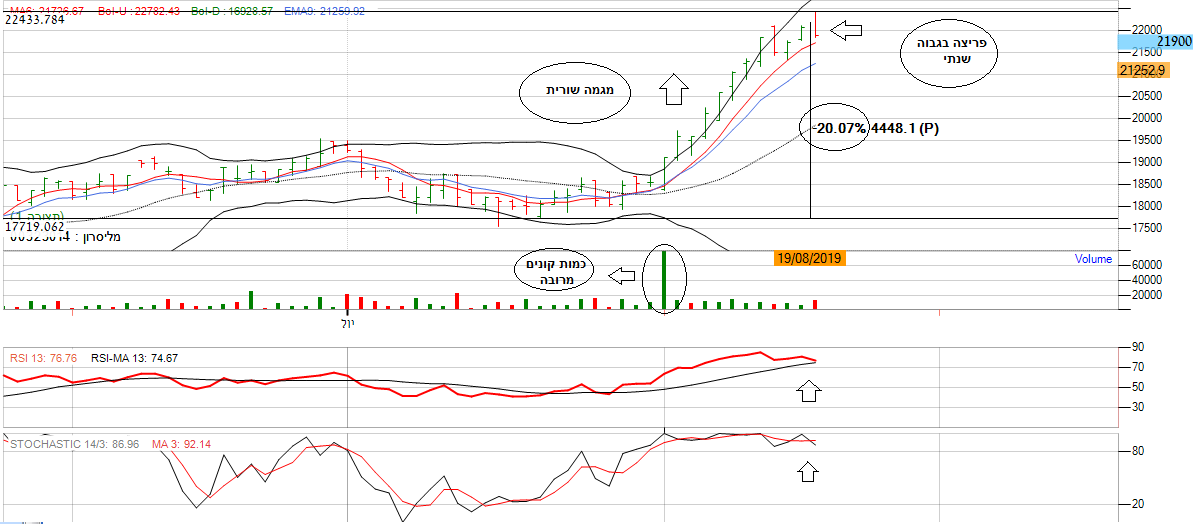This screenshot has height=524, width=1193.
Task: Click the 4448.1 (P) measurement text
Action: pos(905,128)
